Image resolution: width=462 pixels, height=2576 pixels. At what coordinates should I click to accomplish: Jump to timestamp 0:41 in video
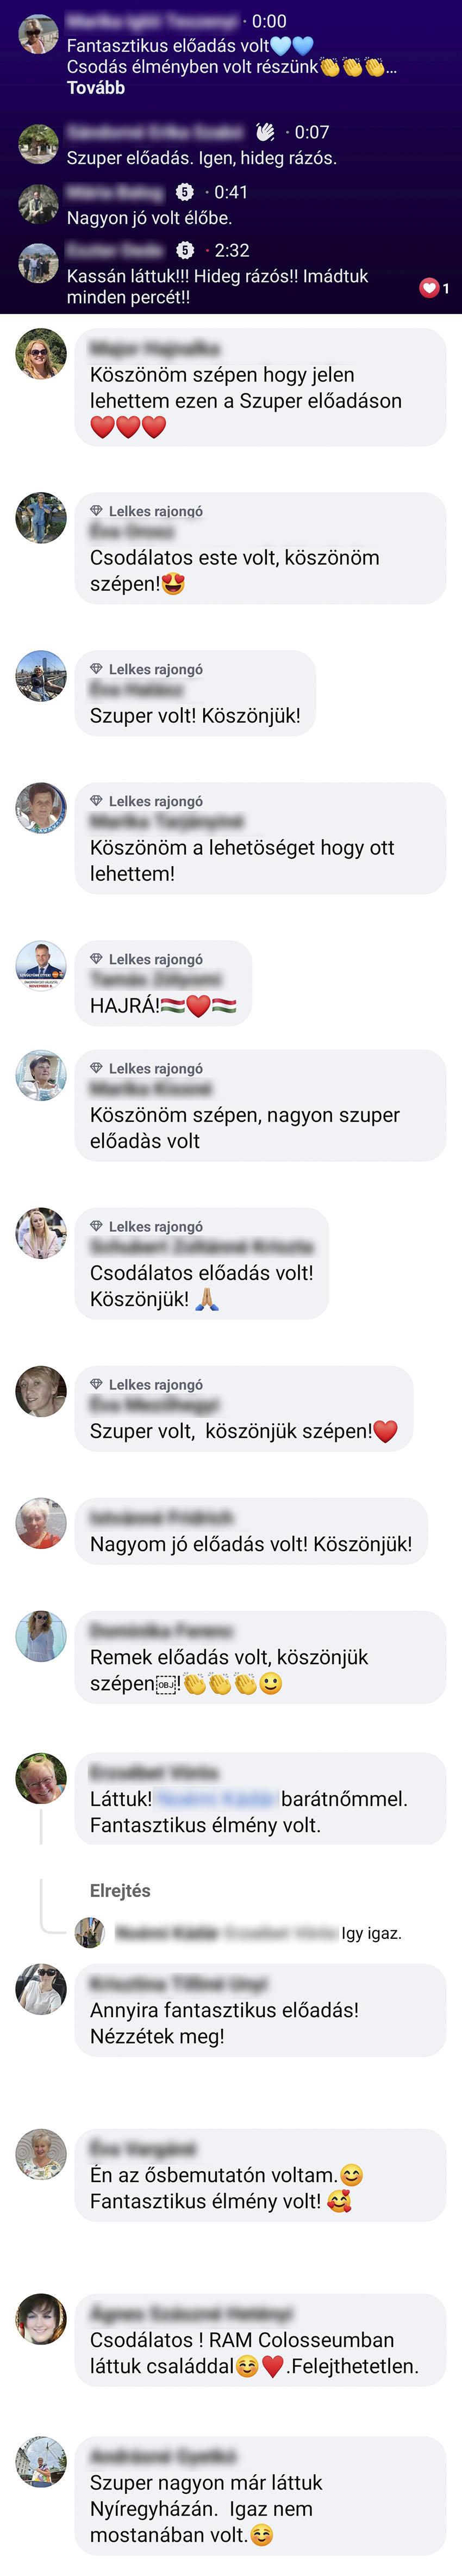(231, 192)
